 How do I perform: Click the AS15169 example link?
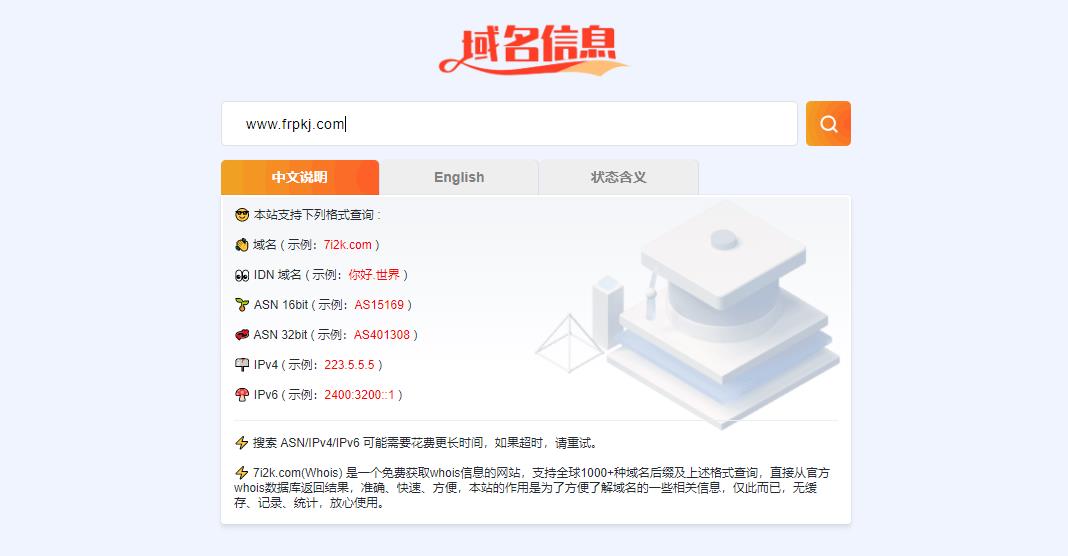379,305
